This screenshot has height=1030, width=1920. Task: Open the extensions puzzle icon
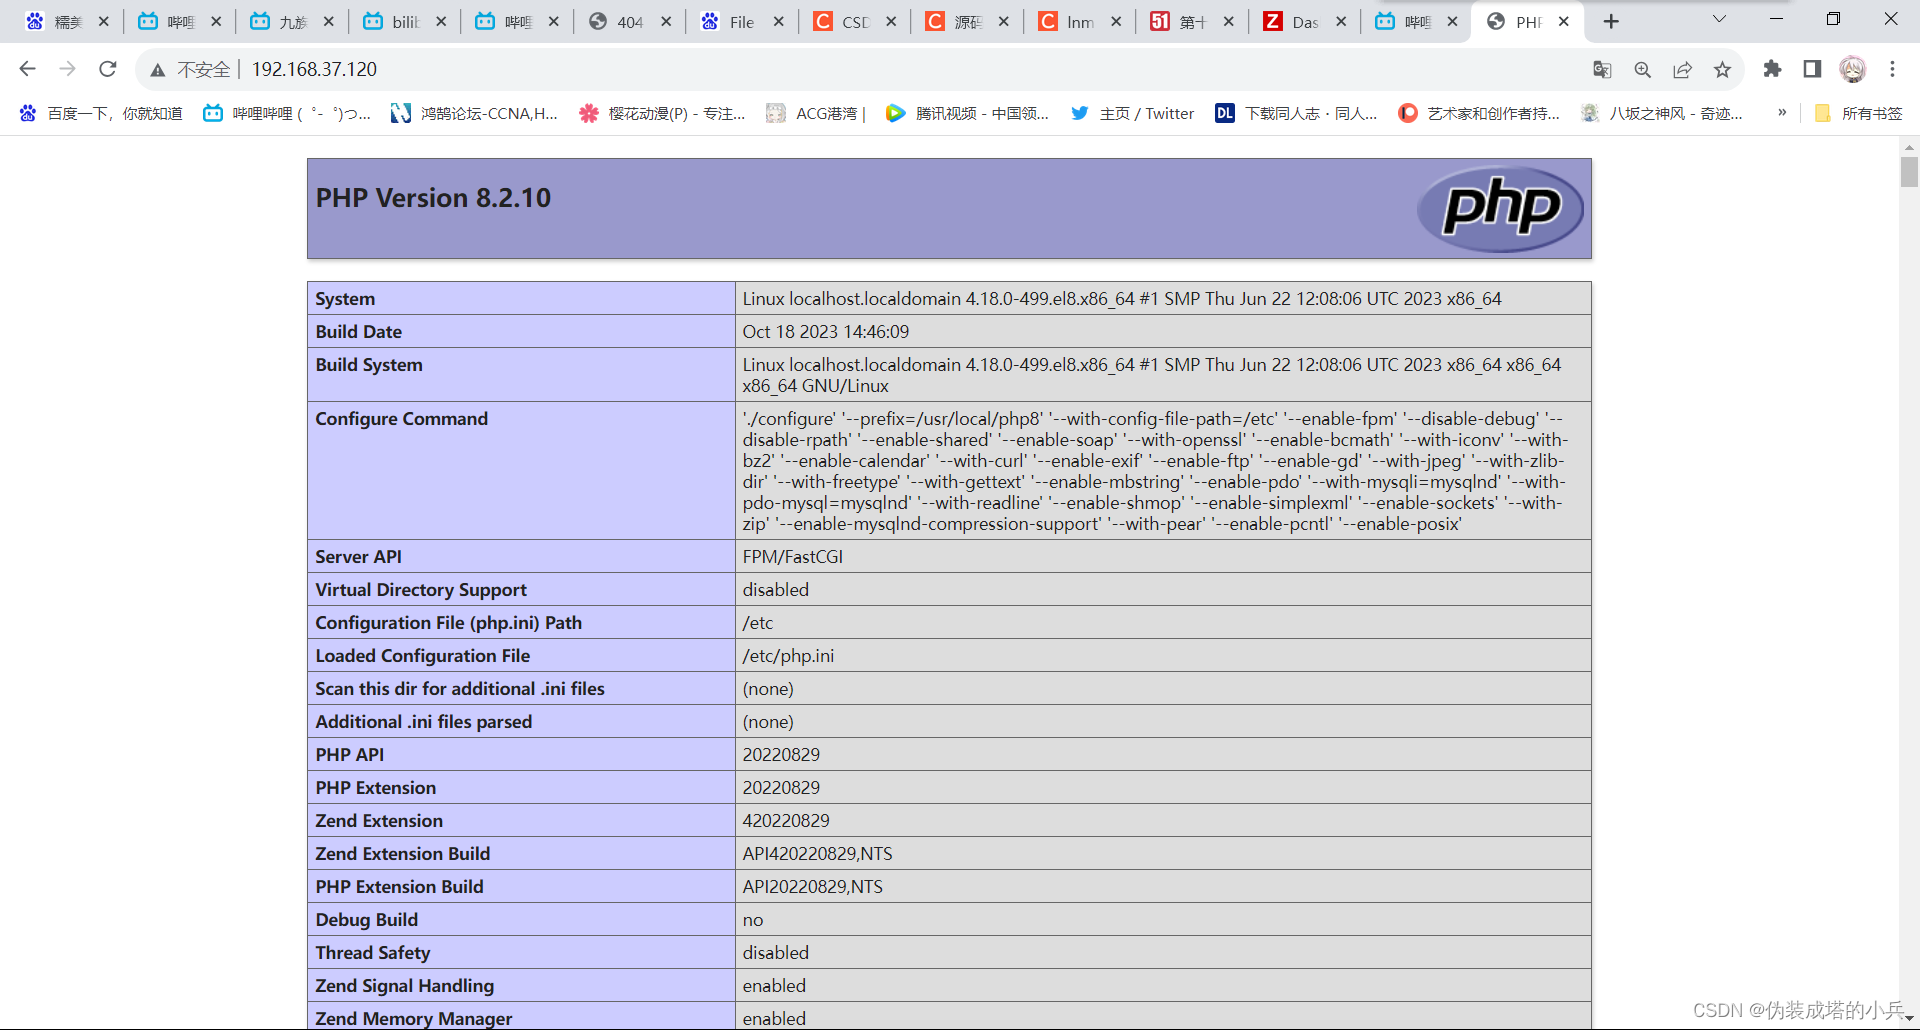click(x=1772, y=69)
